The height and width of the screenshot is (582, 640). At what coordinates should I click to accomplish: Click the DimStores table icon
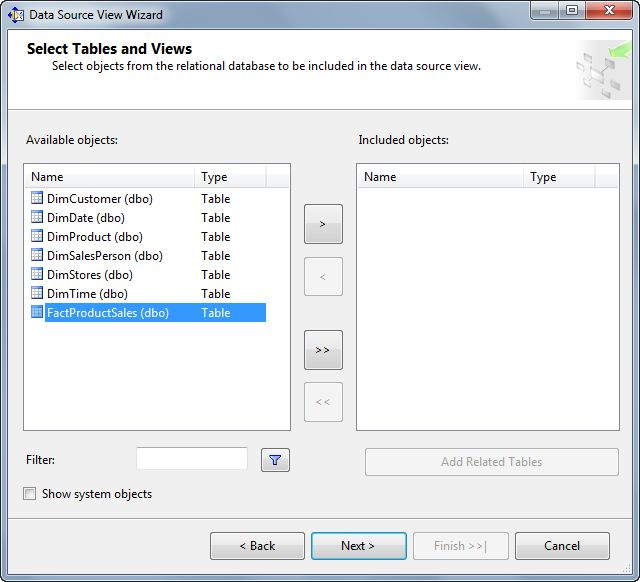37,274
